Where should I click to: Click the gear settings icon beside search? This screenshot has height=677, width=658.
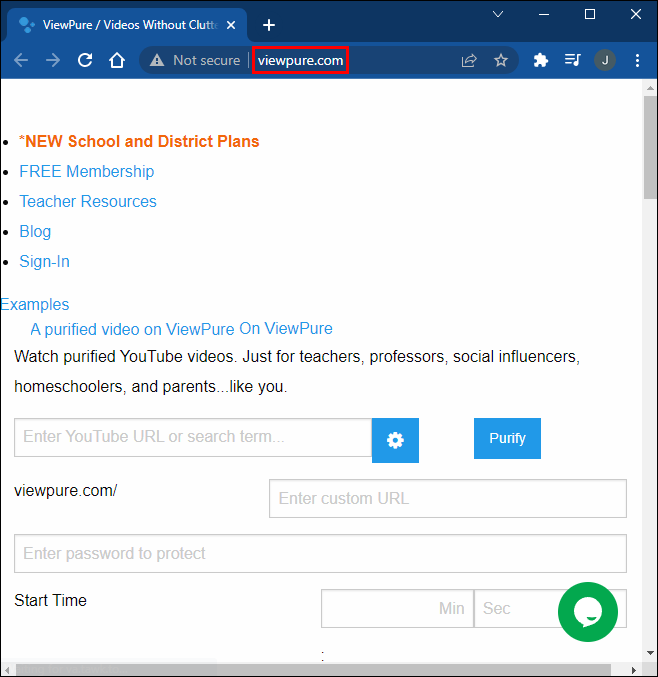pyautogui.click(x=395, y=440)
